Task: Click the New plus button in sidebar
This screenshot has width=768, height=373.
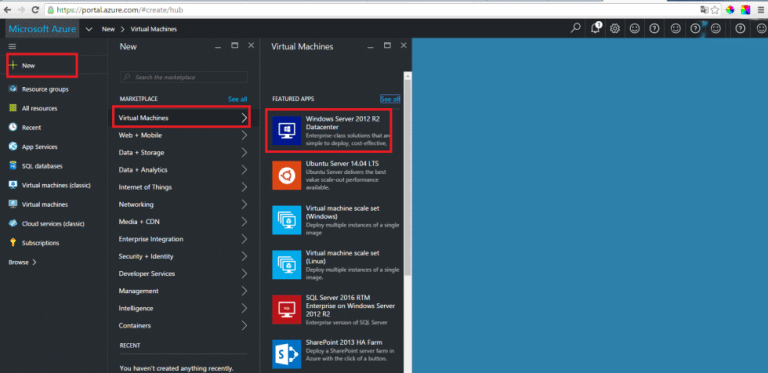Action: coord(41,66)
